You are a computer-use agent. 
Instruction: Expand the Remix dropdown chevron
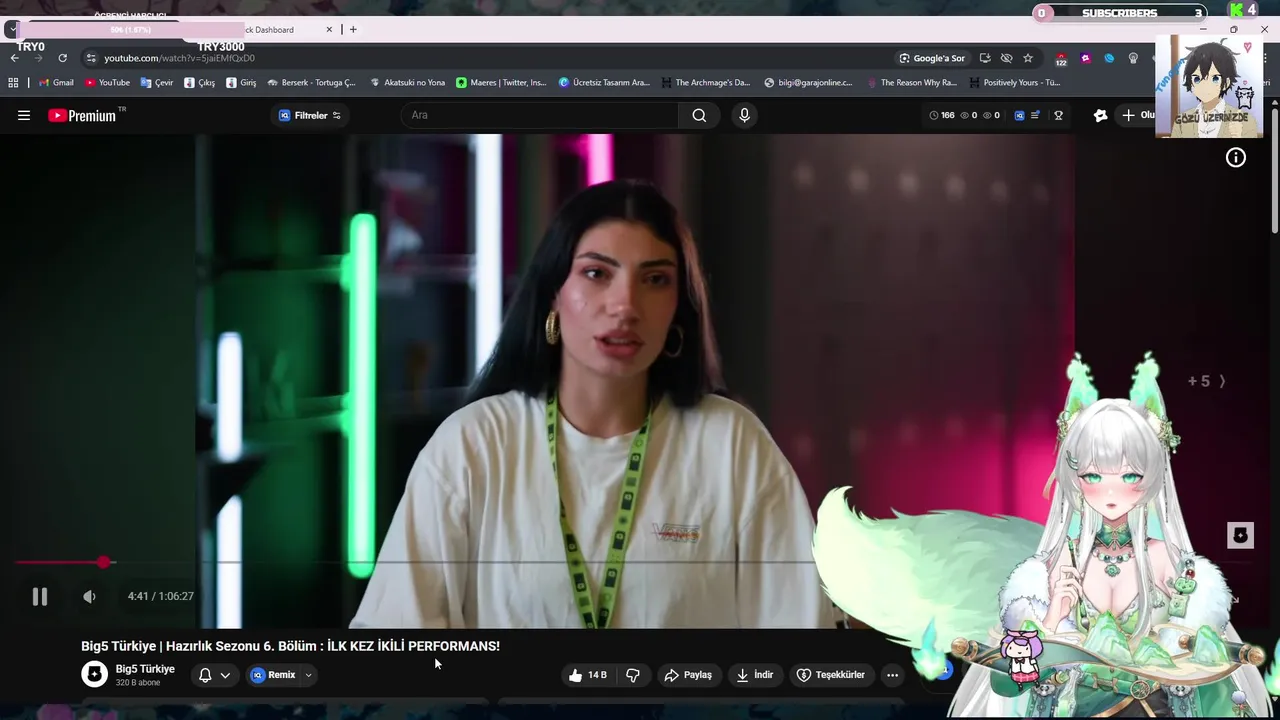click(x=309, y=675)
